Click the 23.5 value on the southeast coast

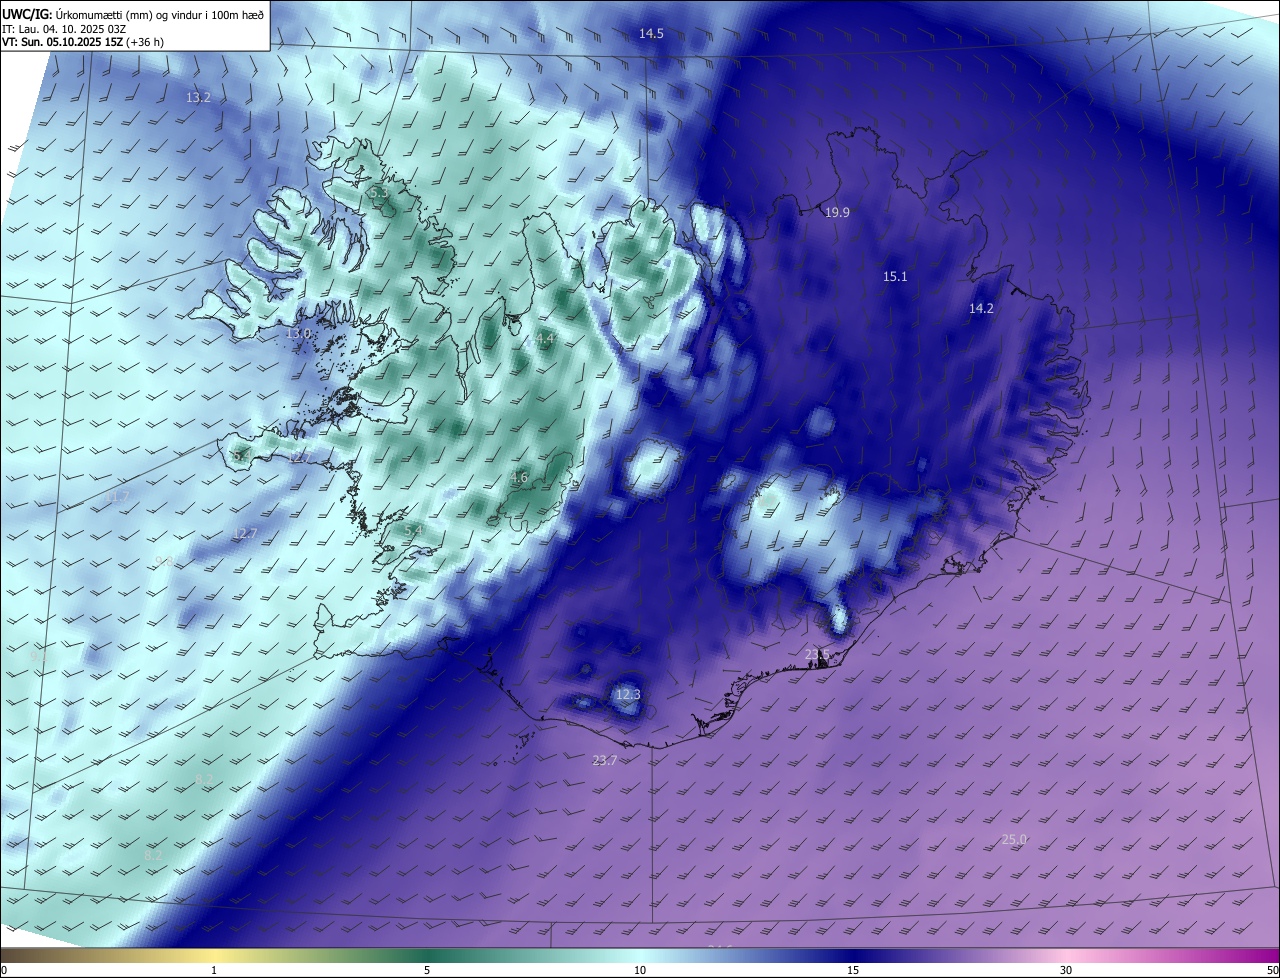(817, 655)
